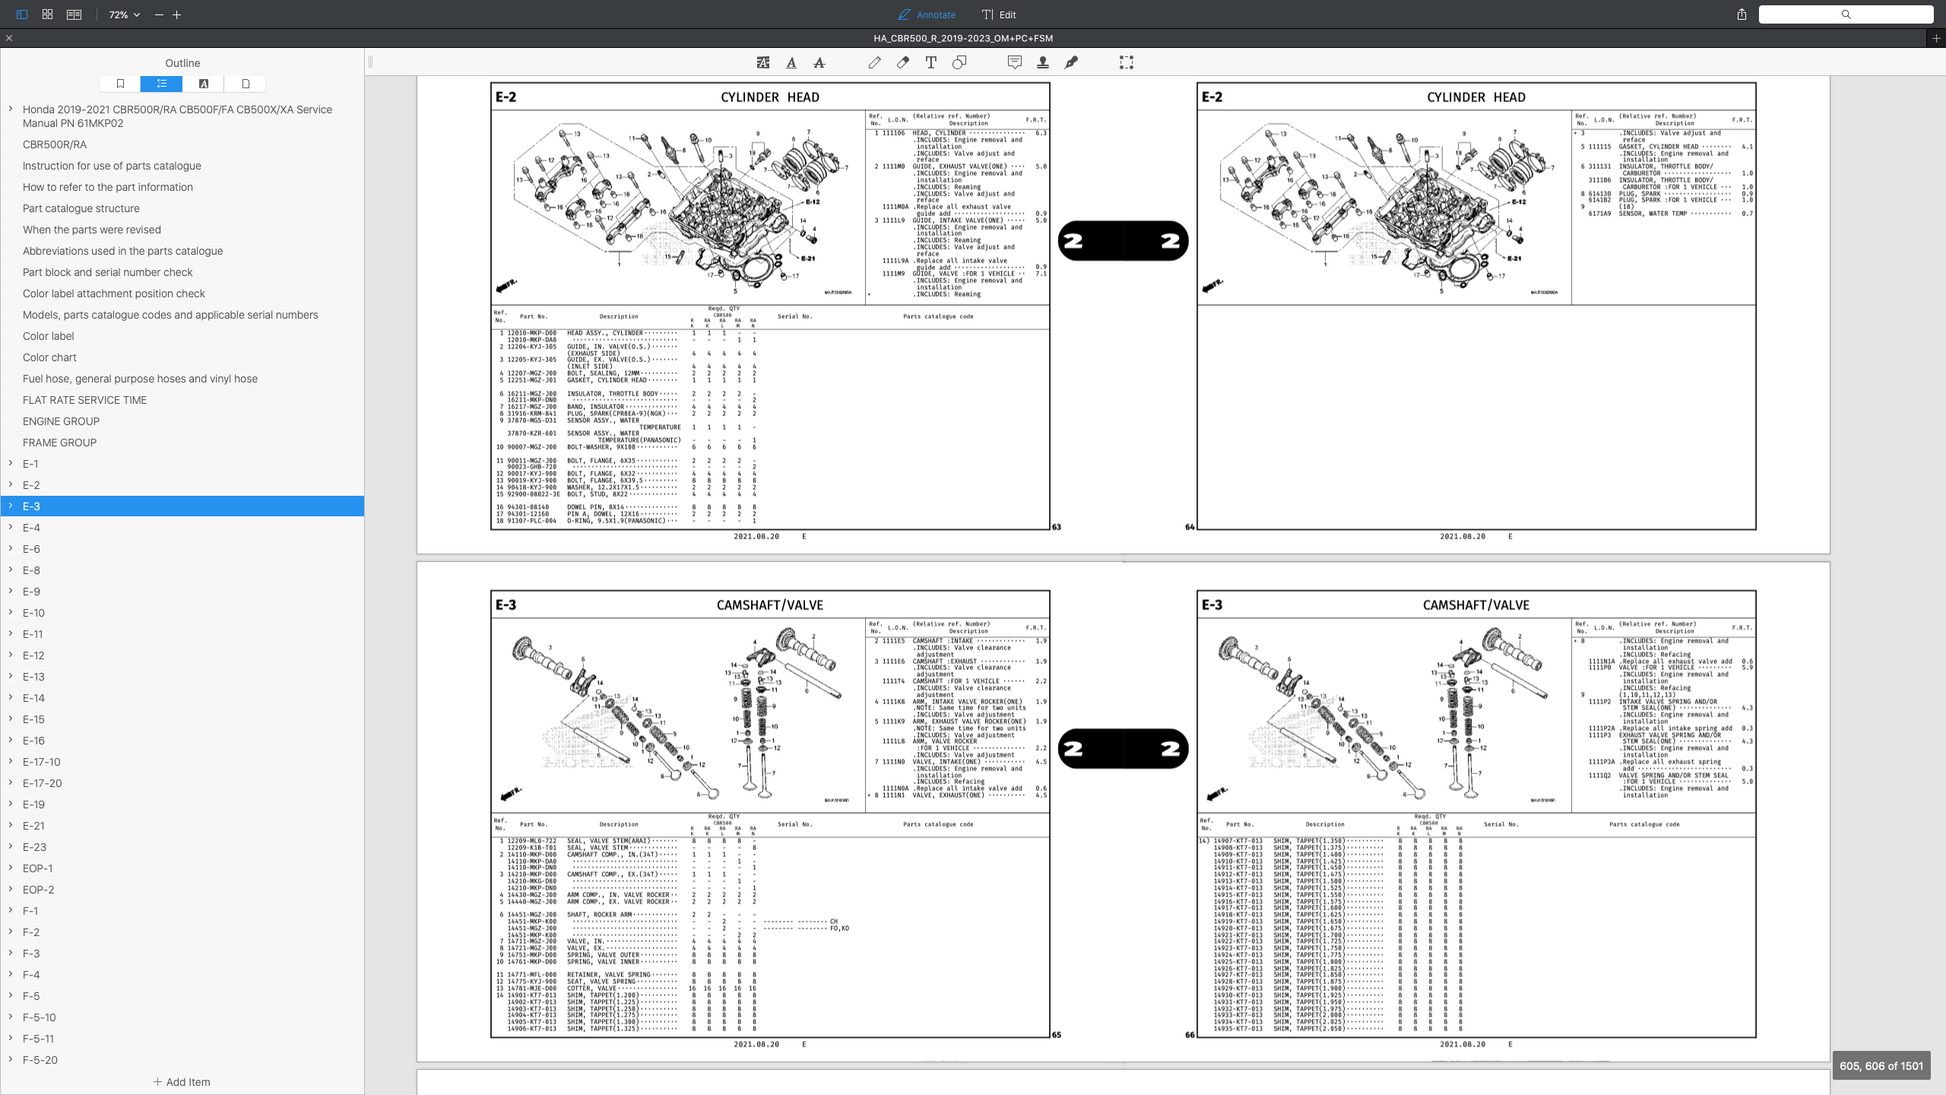Open ENGINE GROUP outline entry
The image size is (1946, 1095).
[x=61, y=421]
